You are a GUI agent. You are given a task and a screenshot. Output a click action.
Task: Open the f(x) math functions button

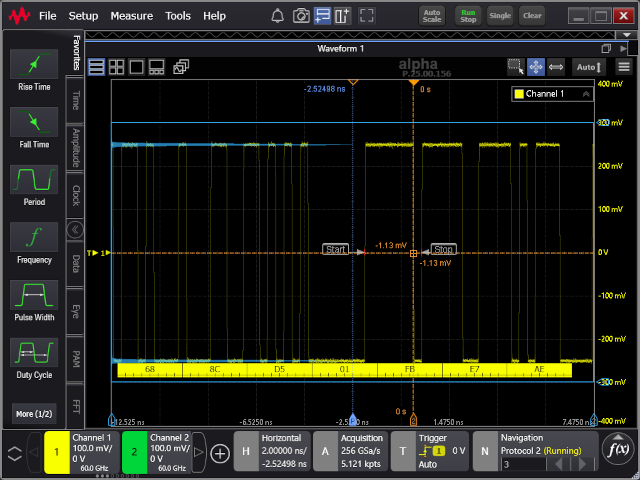coord(616,451)
